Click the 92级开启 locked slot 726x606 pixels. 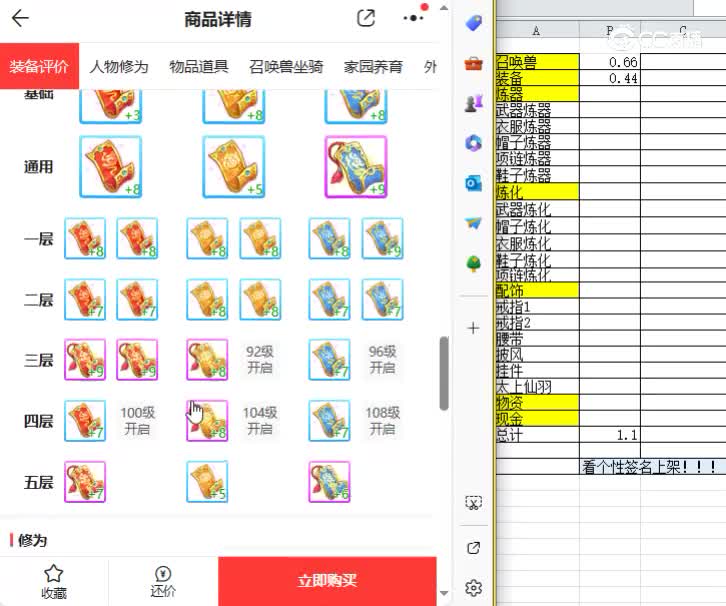pyautogui.click(x=260, y=360)
